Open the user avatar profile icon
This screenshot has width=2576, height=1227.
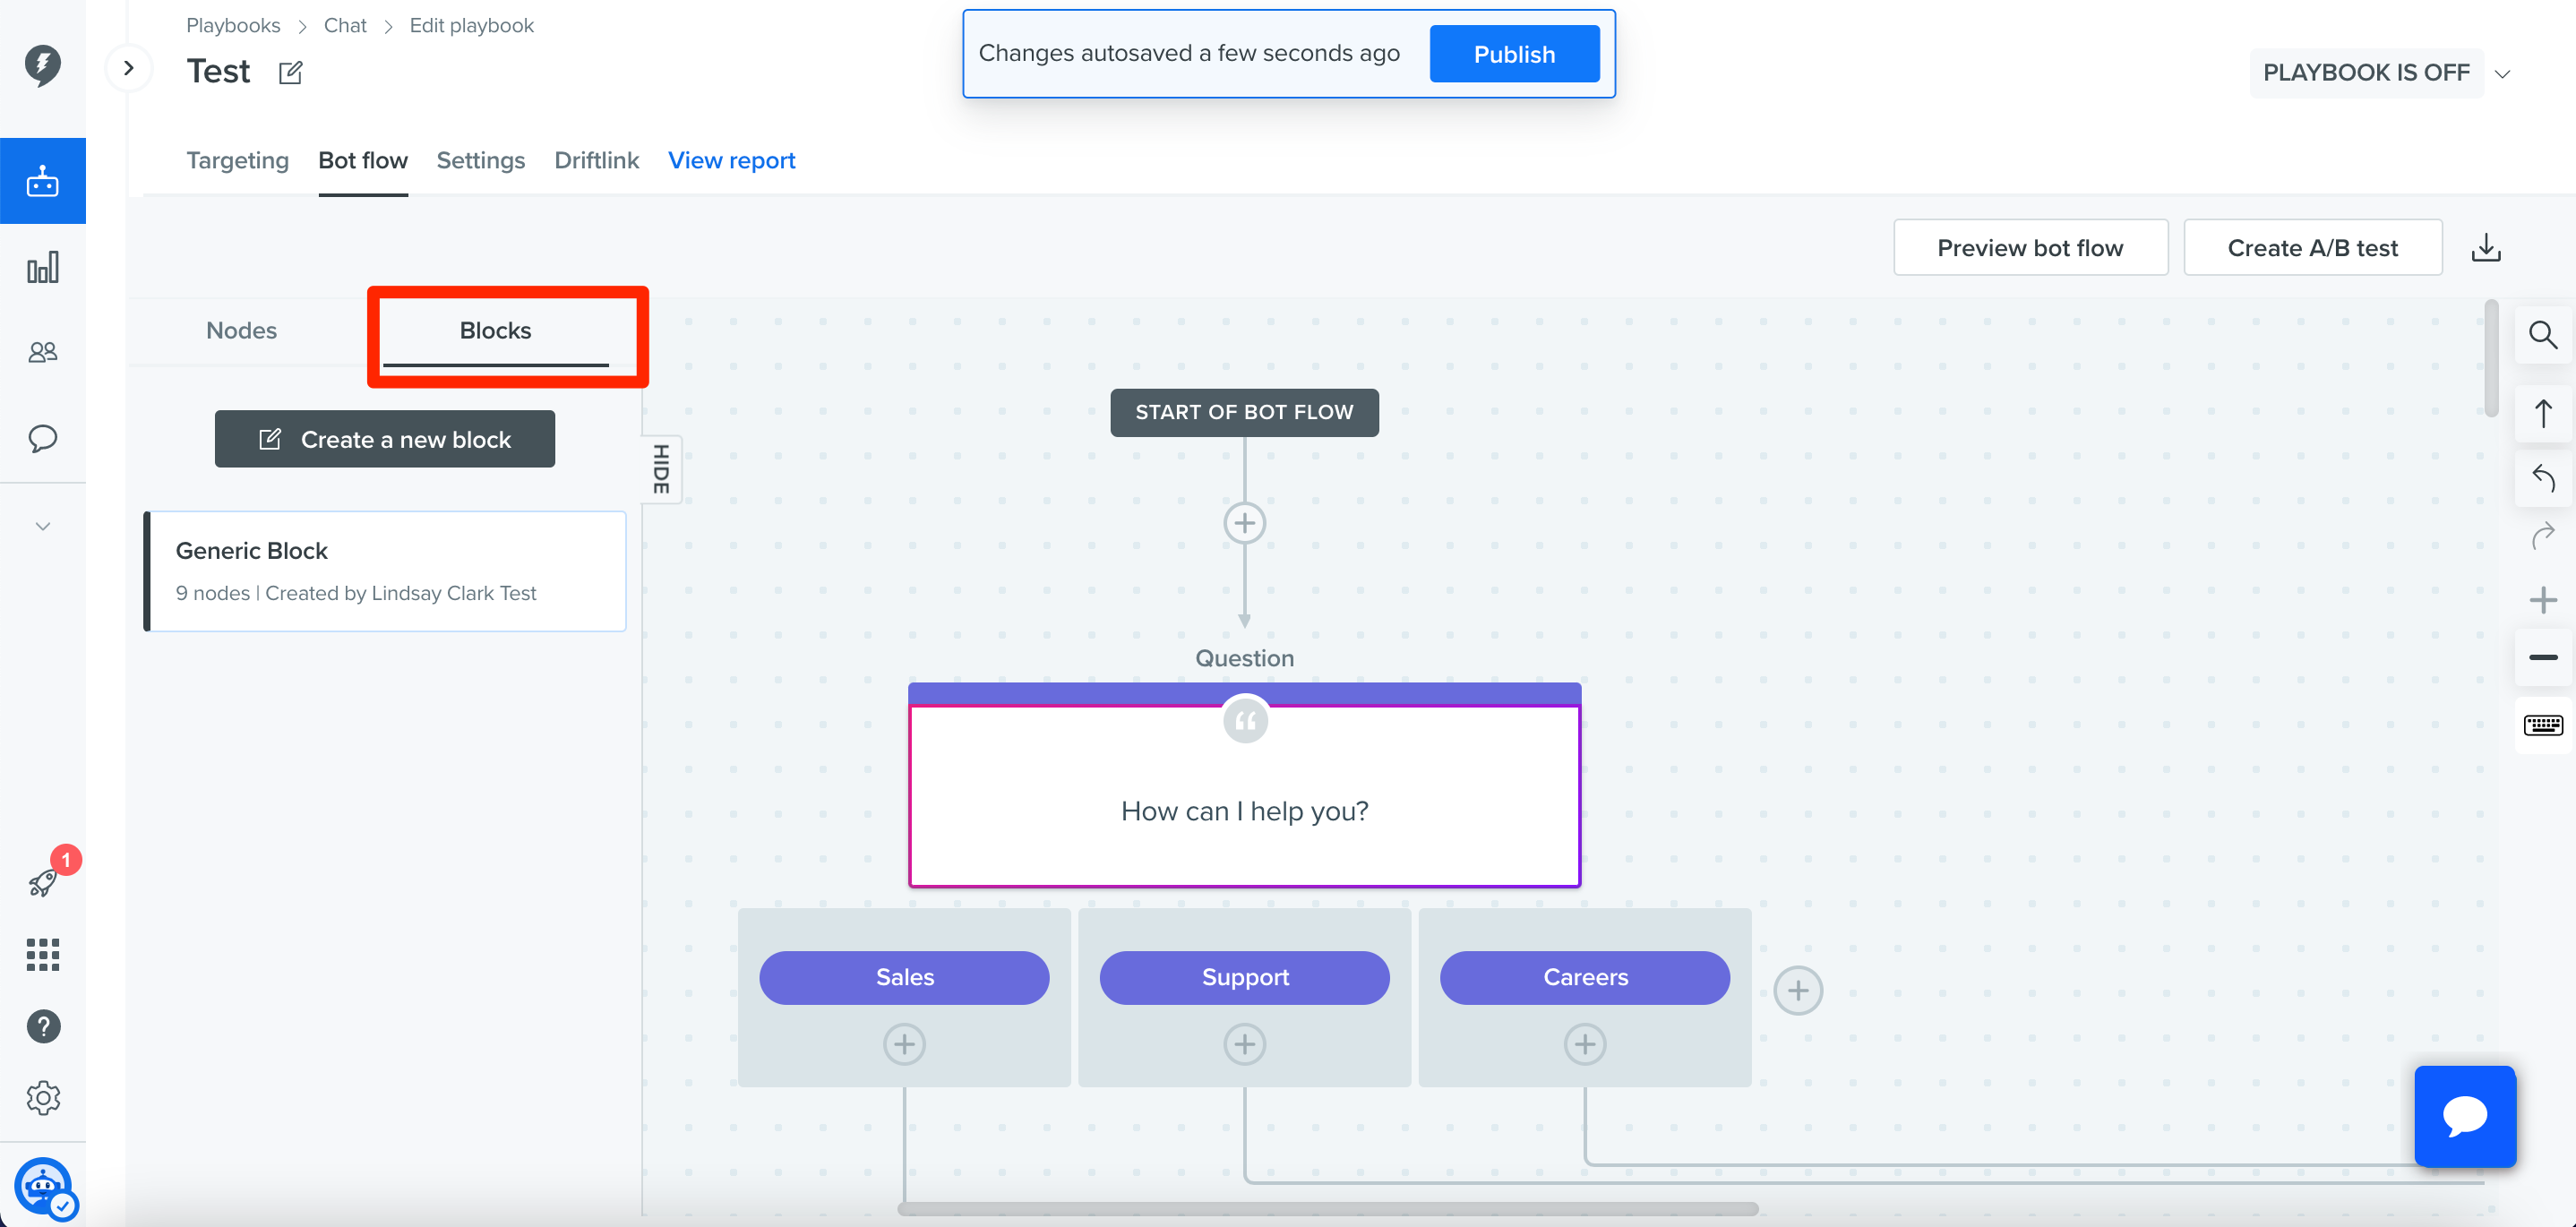tap(42, 1186)
